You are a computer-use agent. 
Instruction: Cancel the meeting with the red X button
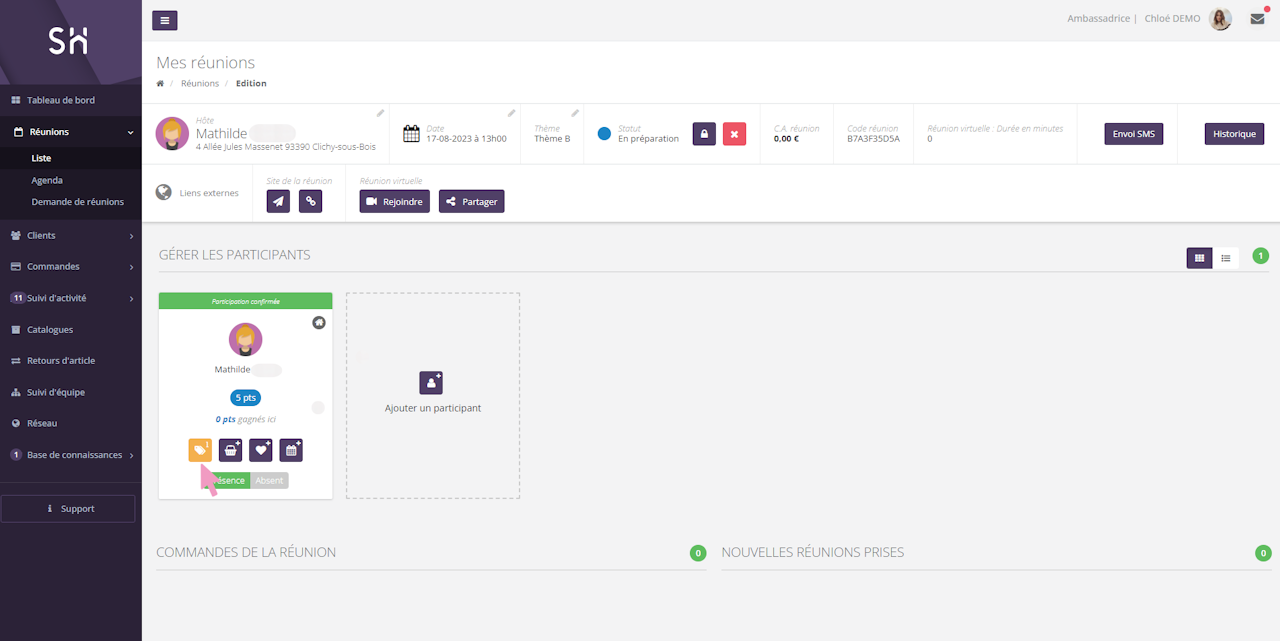734,134
